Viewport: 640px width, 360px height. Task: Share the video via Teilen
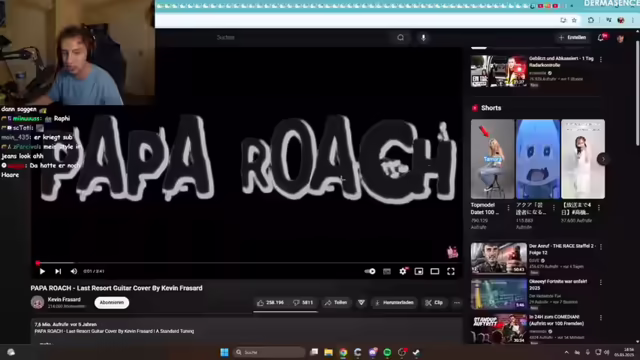(x=336, y=303)
